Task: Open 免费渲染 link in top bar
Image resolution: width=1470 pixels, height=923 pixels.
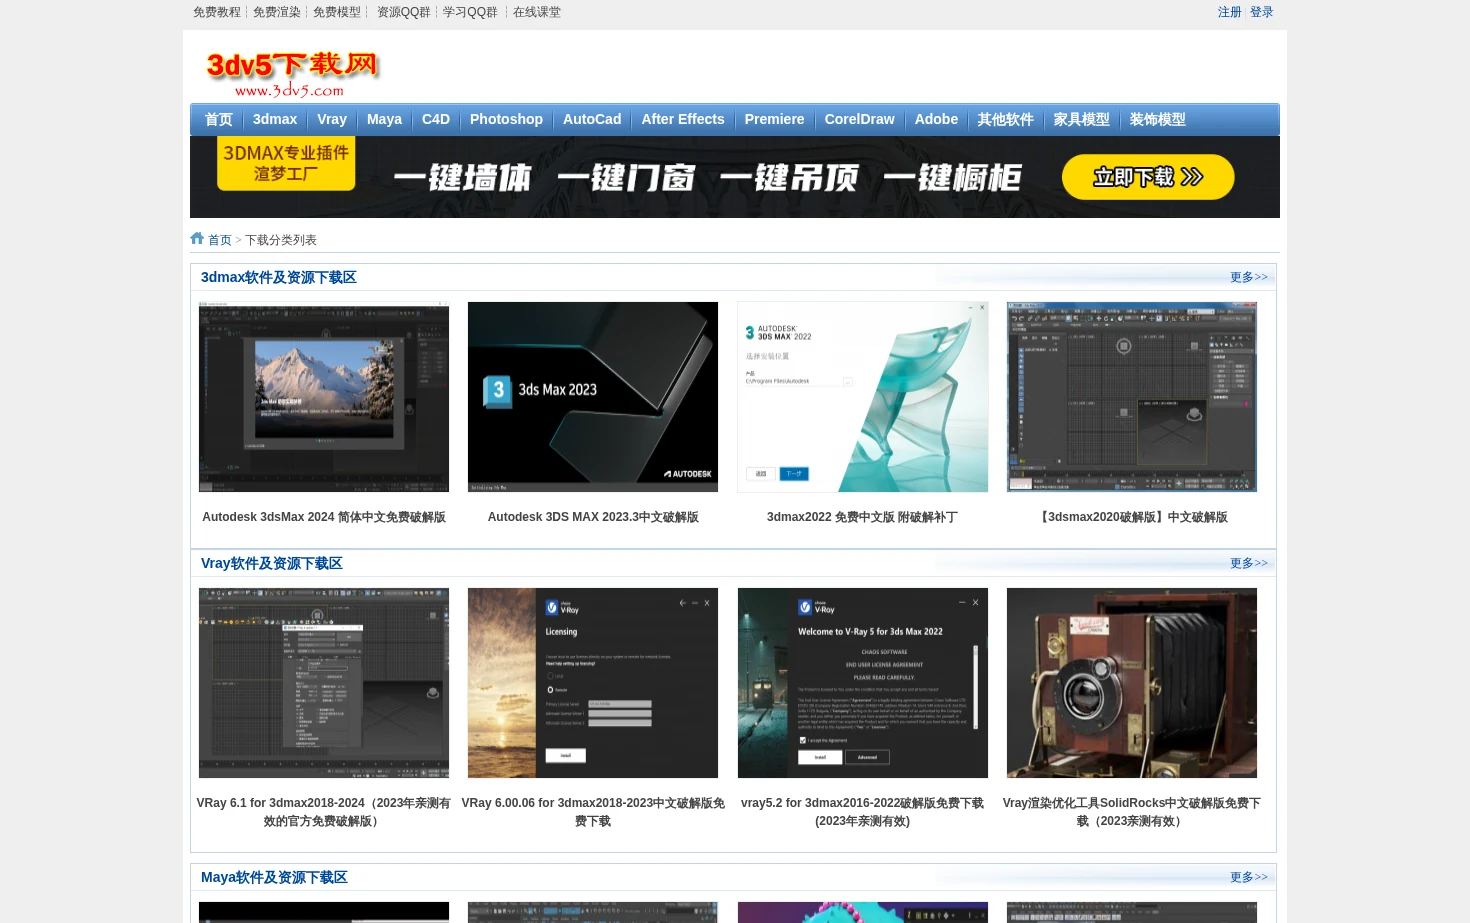Action: point(276,12)
